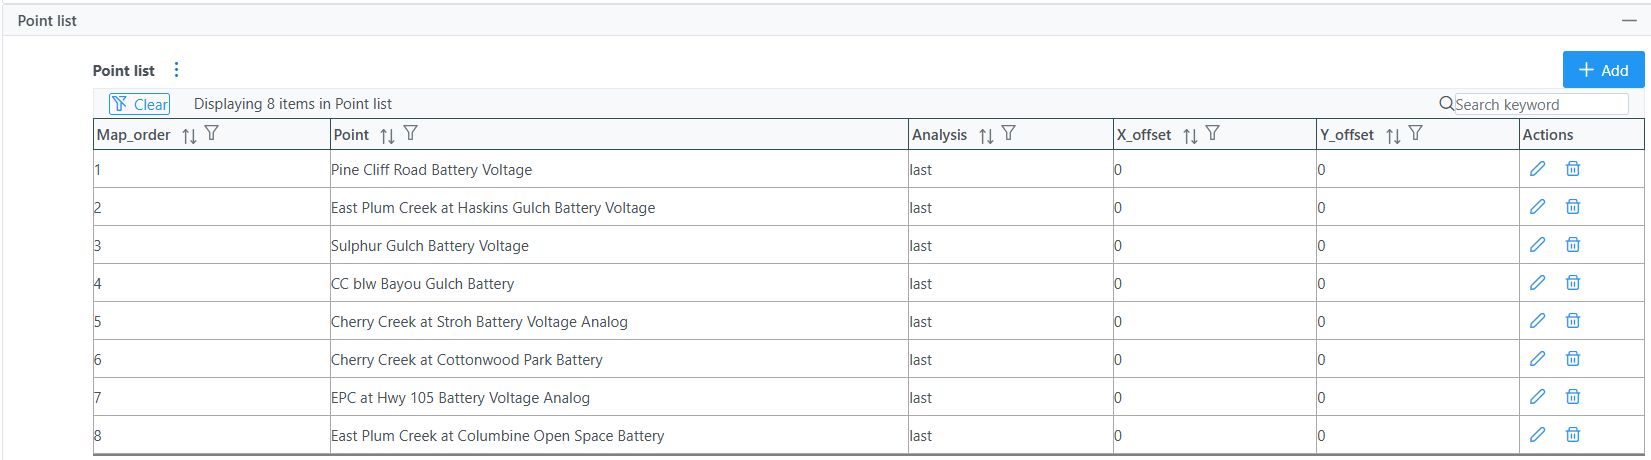Focus the Search keyword field
Screen dimensions: 1651x460
[1540, 104]
